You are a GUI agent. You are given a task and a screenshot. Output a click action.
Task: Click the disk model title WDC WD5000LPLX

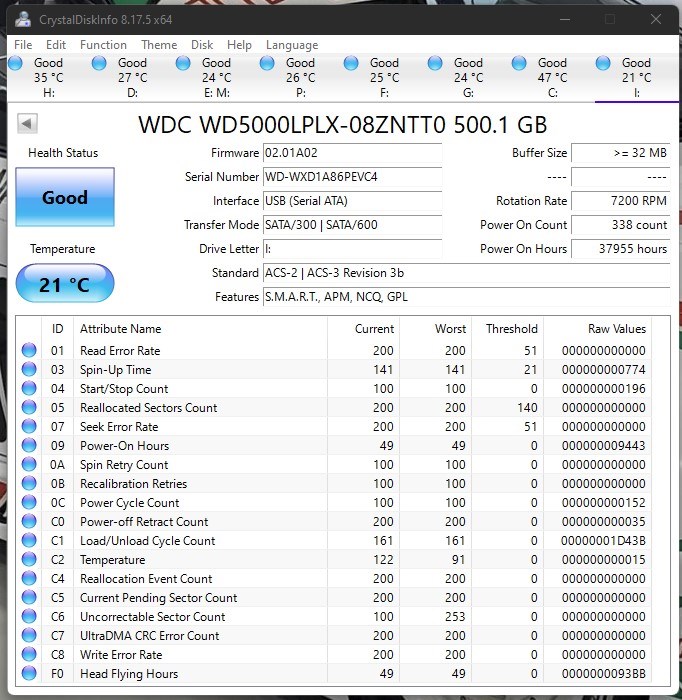[342, 125]
